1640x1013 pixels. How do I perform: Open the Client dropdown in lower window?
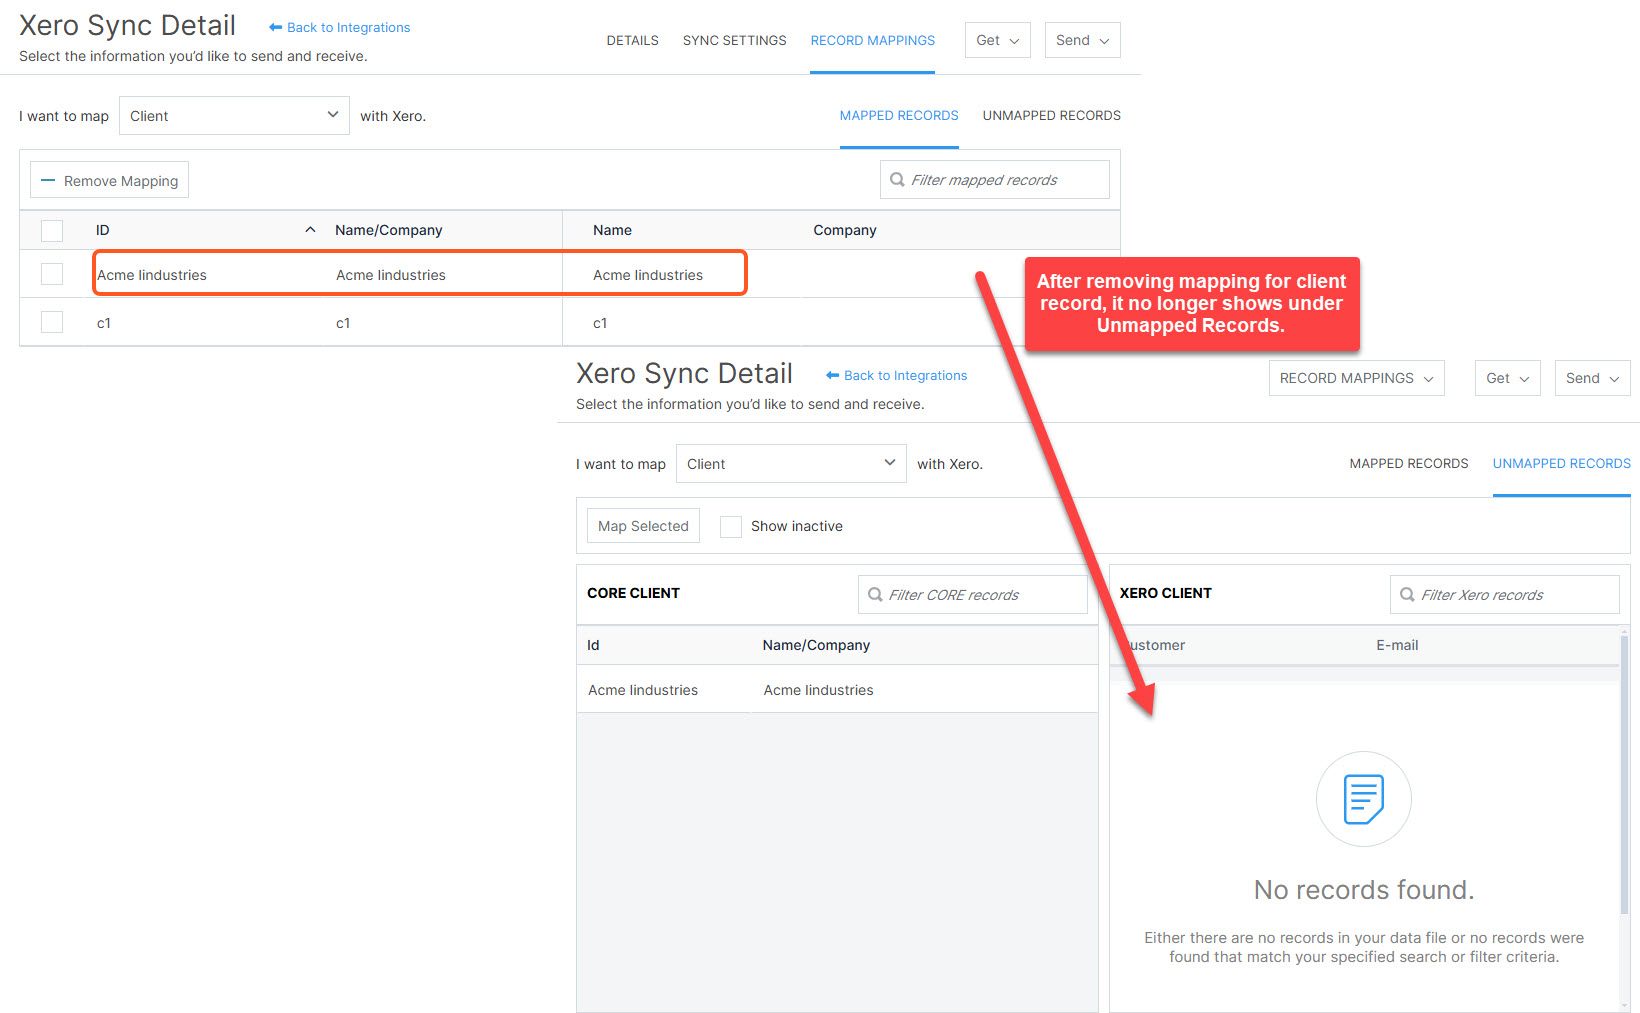click(791, 464)
